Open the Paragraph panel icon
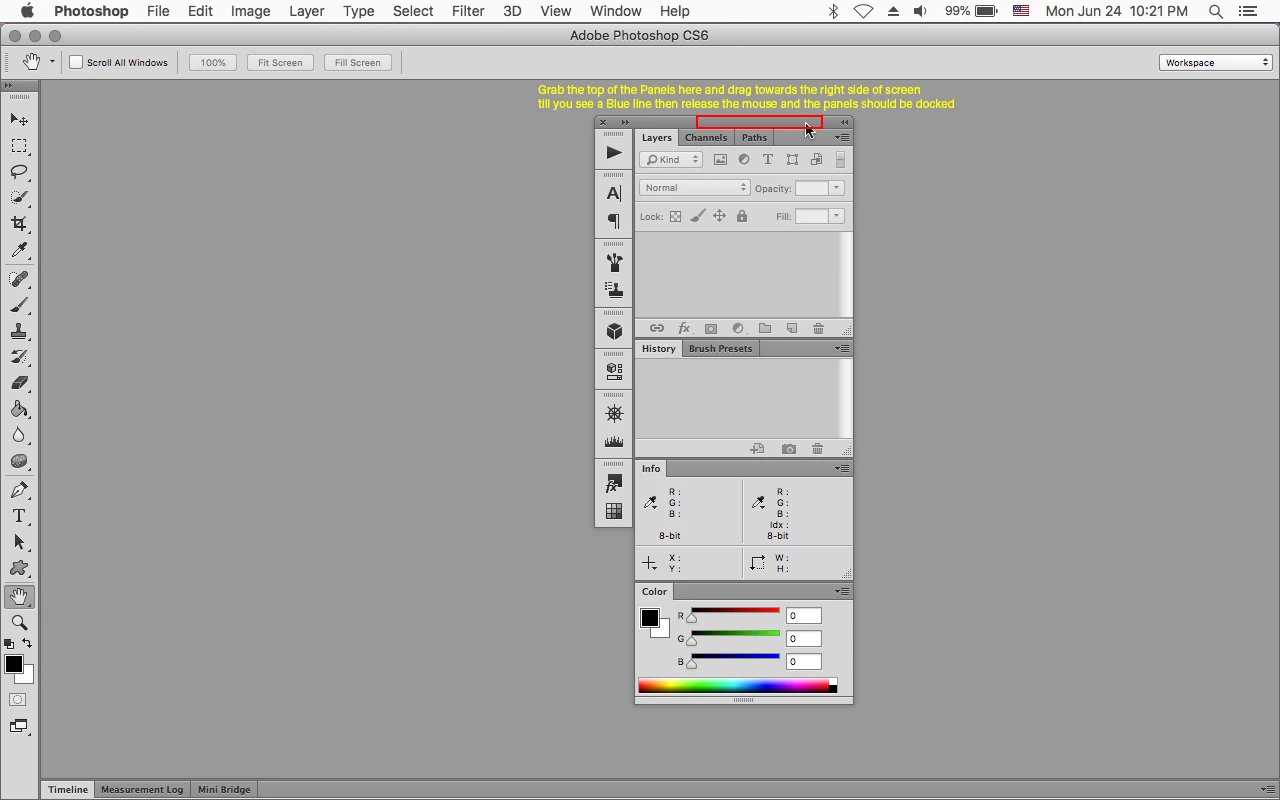Viewport: 1280px width, 800px height. (x=614, y=221)
